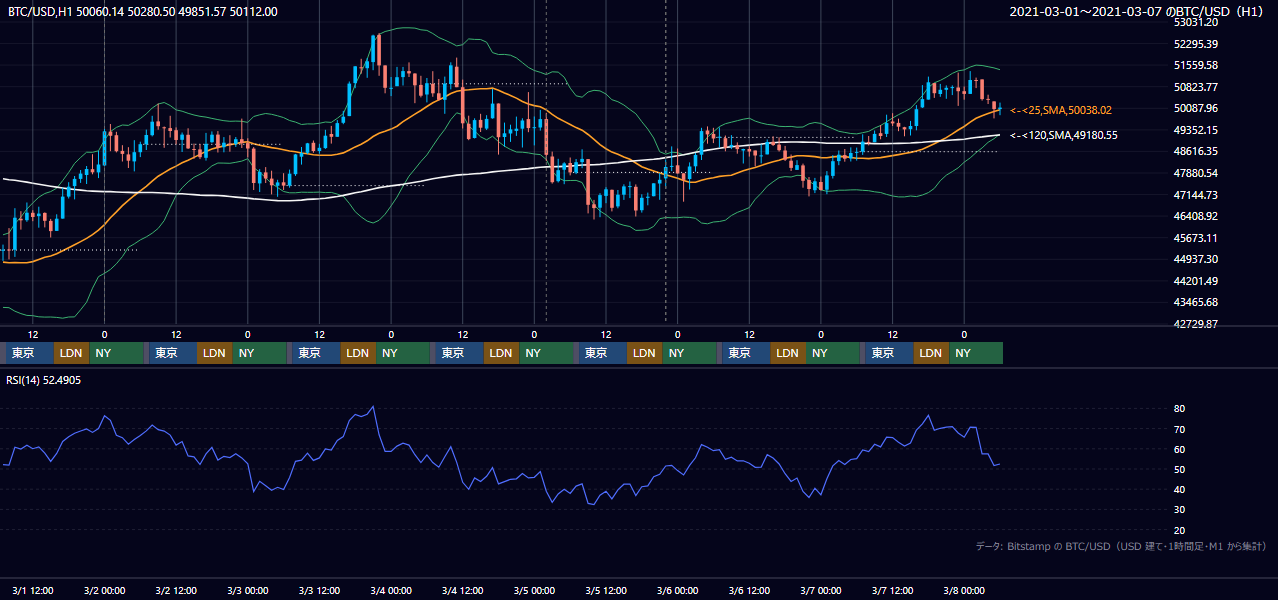
Task: Select the 25 SMA 50038.02 label
Action: [x=1061, y=110]
